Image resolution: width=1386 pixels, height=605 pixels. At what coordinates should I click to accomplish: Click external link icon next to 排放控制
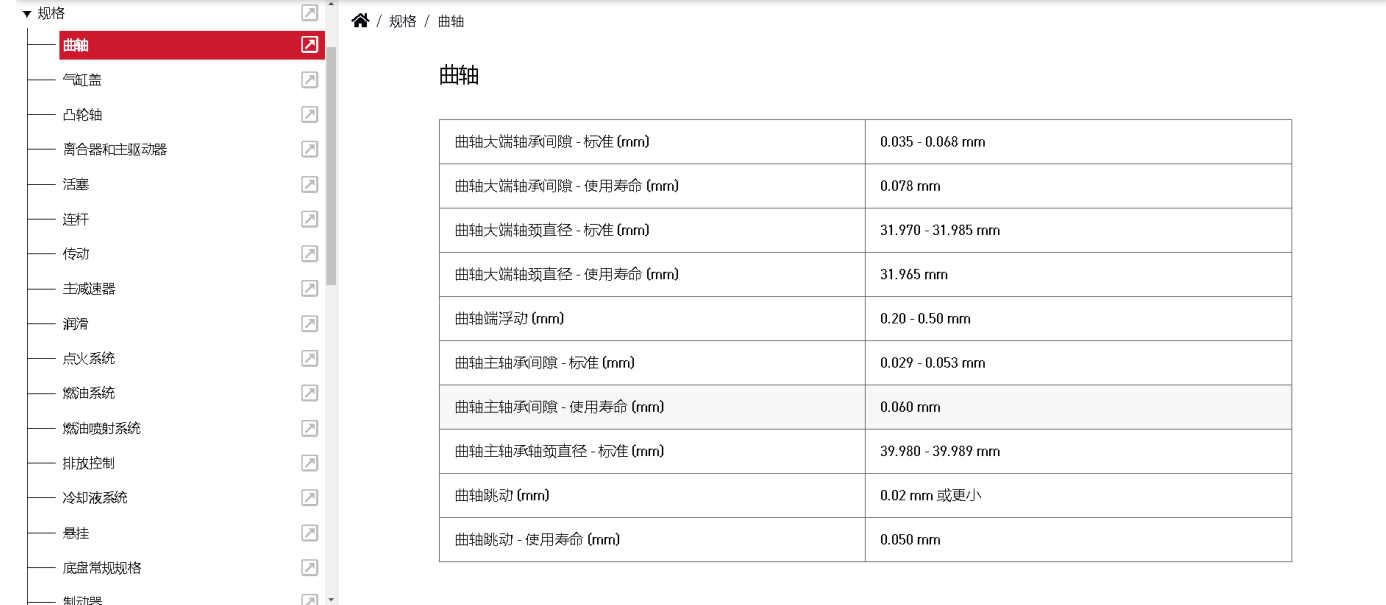(309, 462)
